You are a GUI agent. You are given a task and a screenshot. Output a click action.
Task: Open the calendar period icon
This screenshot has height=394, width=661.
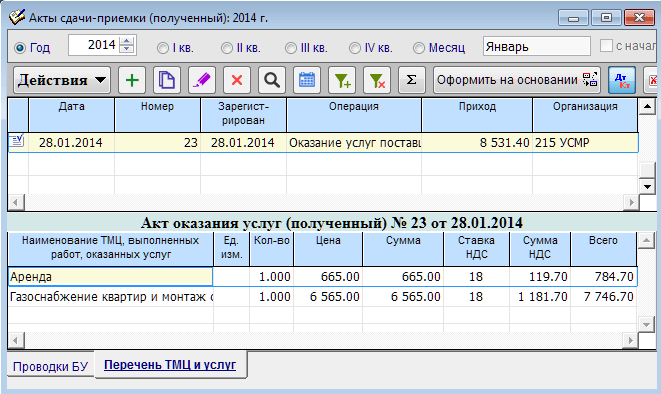coord(307,80)
